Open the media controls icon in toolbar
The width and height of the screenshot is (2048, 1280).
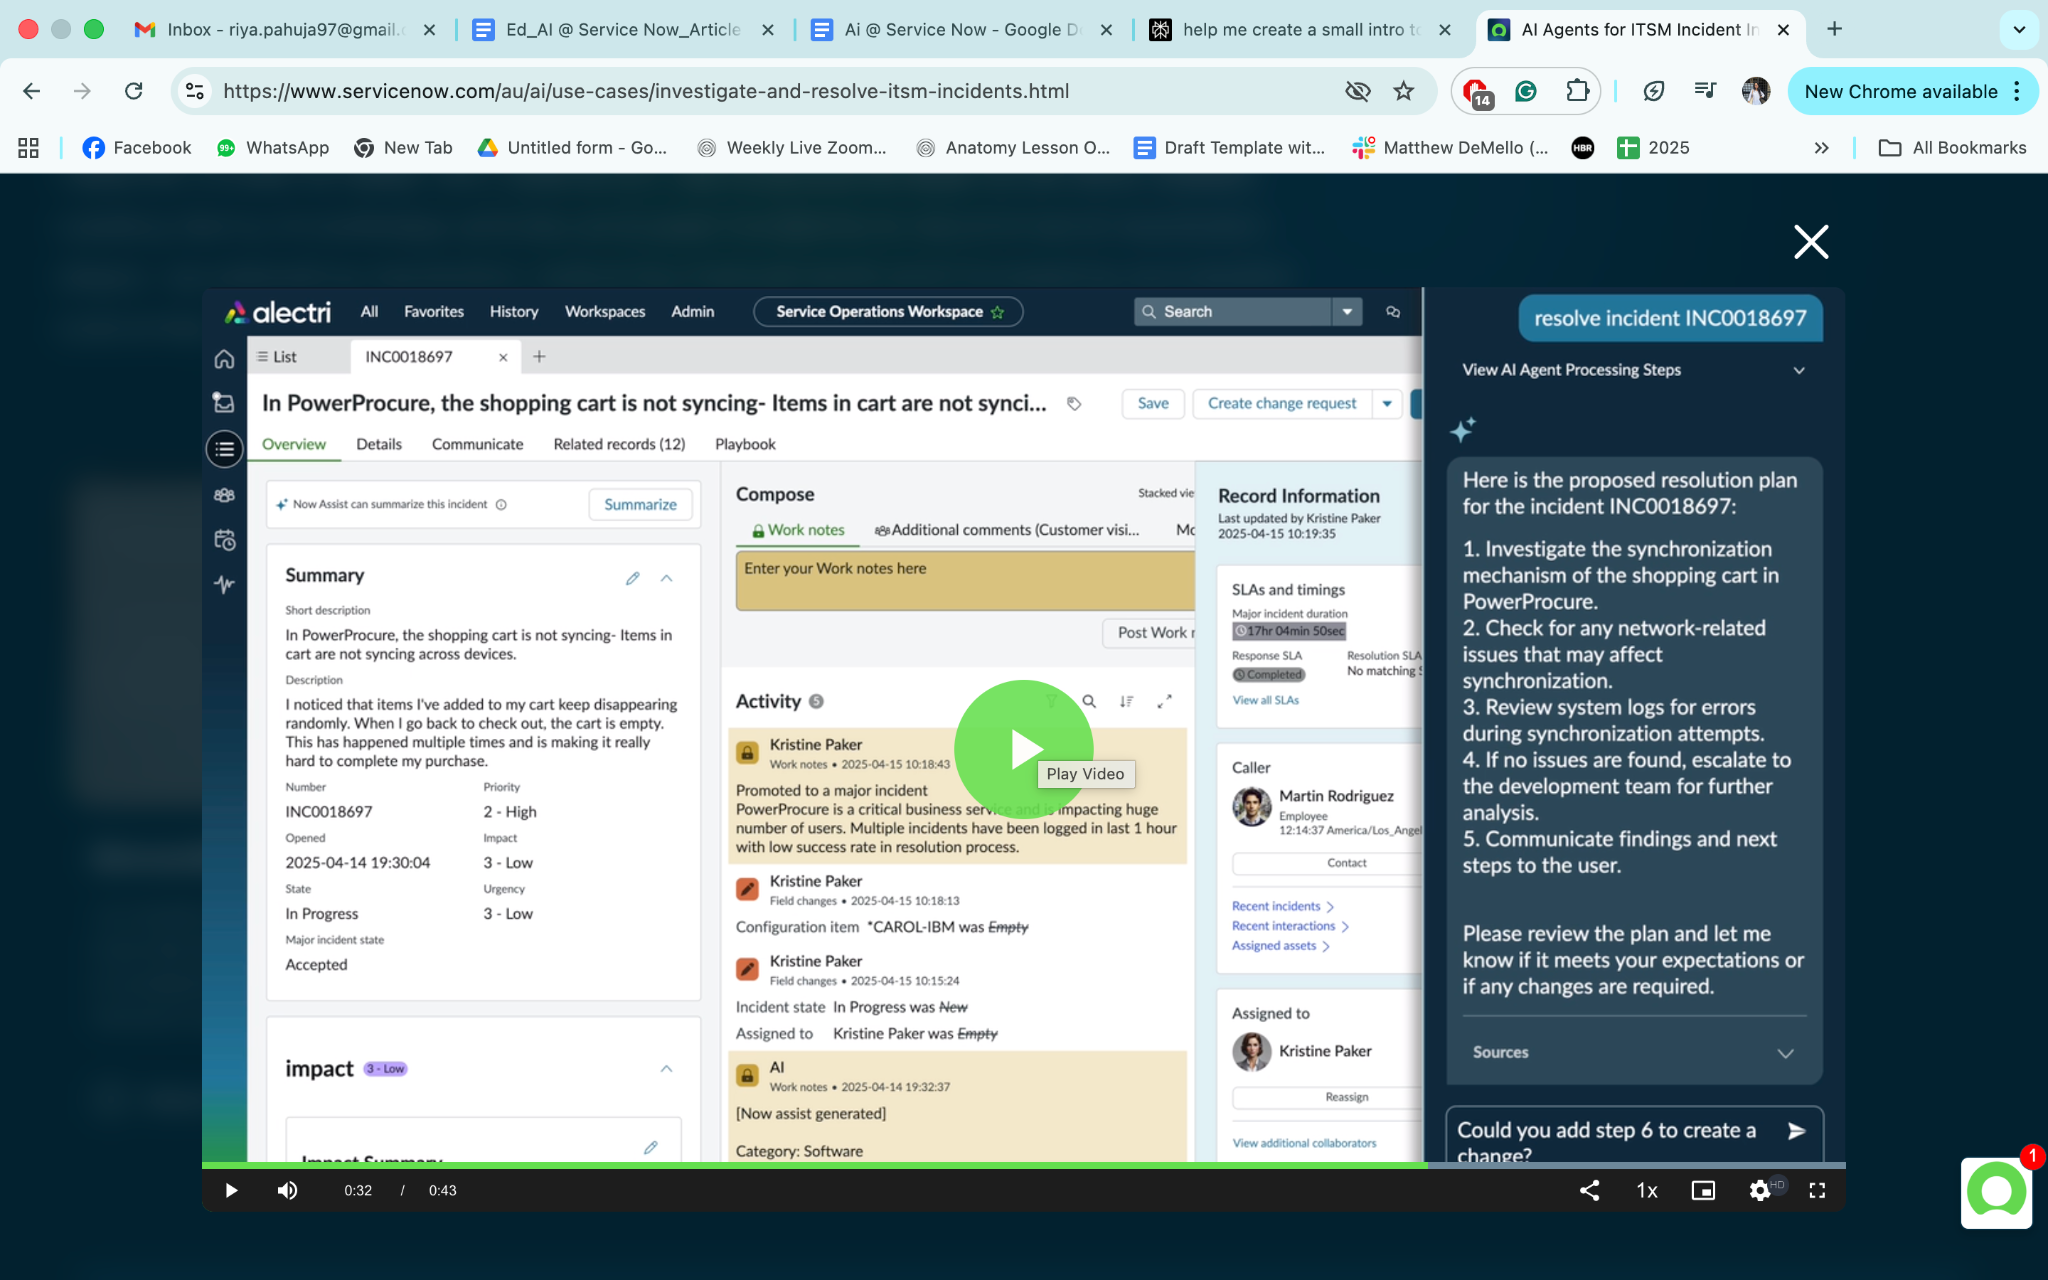1705,91
